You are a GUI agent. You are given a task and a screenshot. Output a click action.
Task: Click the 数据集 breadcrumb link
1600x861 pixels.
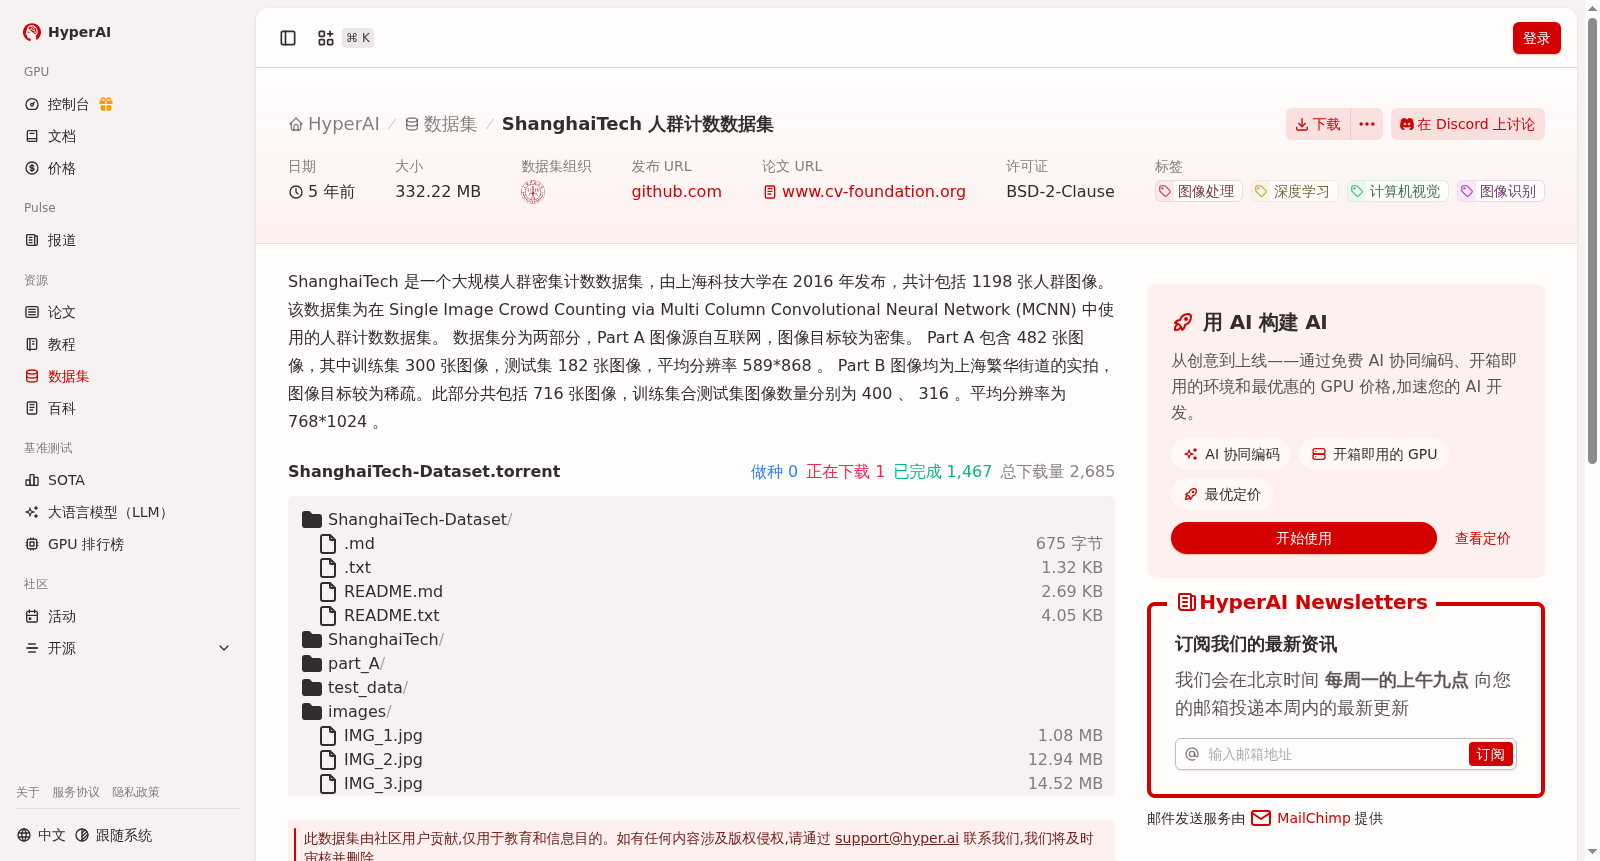point(441,124)
